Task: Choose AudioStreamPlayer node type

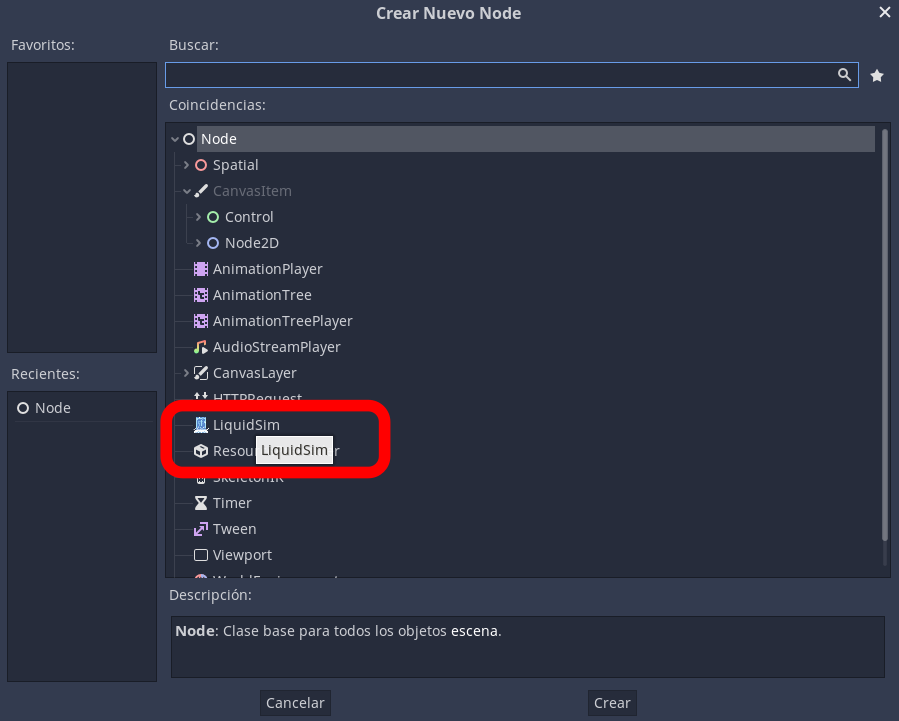Action: 276,347
